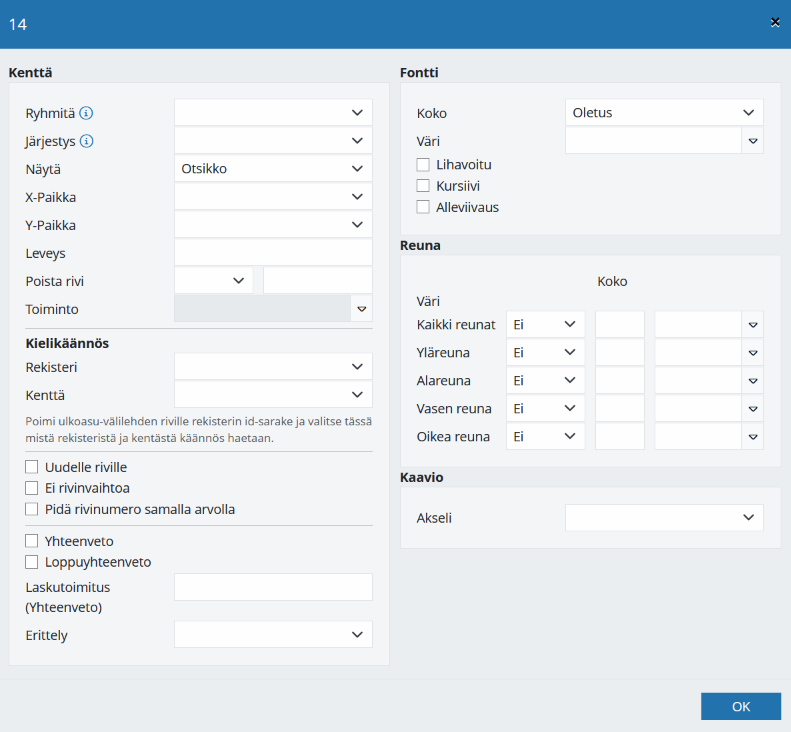The height and width of the screenshot is (732, 791).
Task: Check the Ei rivinvaihtoa option
Action: [x=31, y=488]
